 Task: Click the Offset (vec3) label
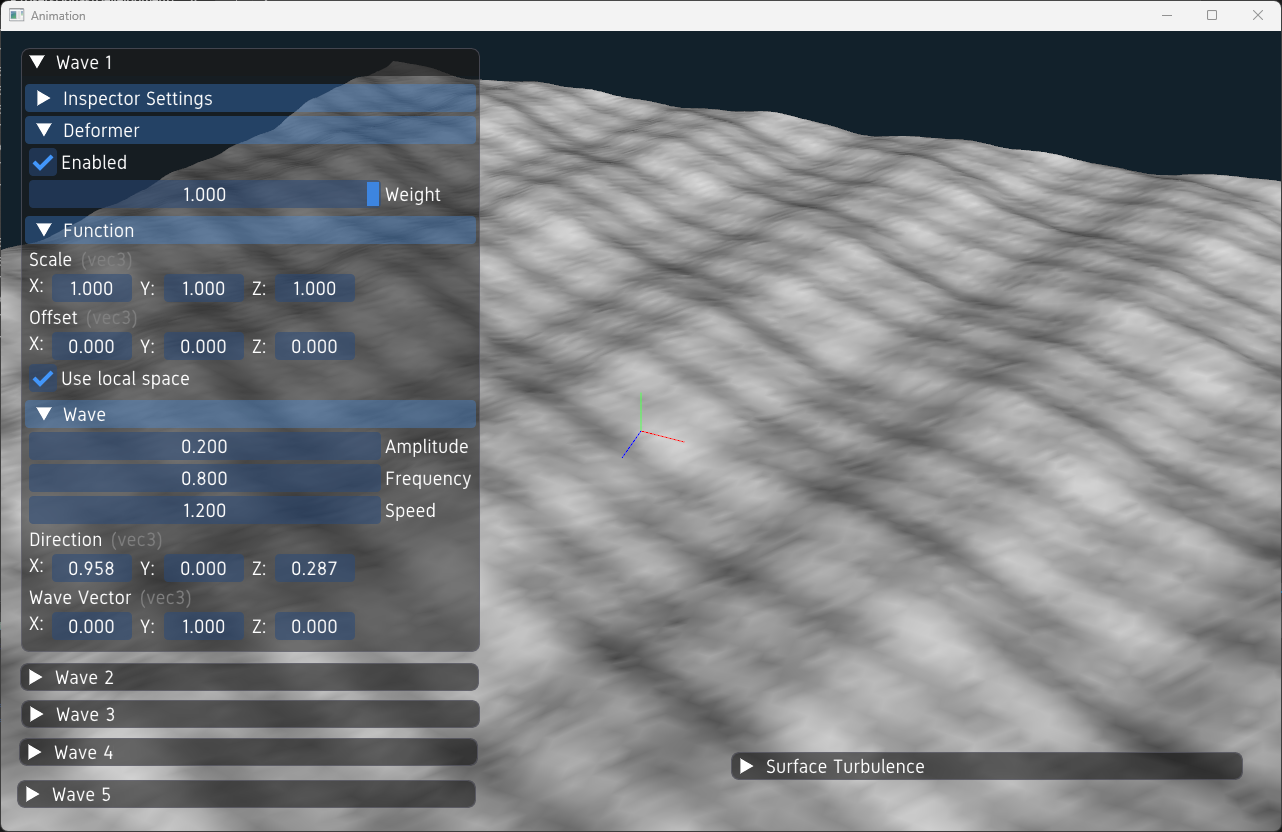[x=84, y=317]
